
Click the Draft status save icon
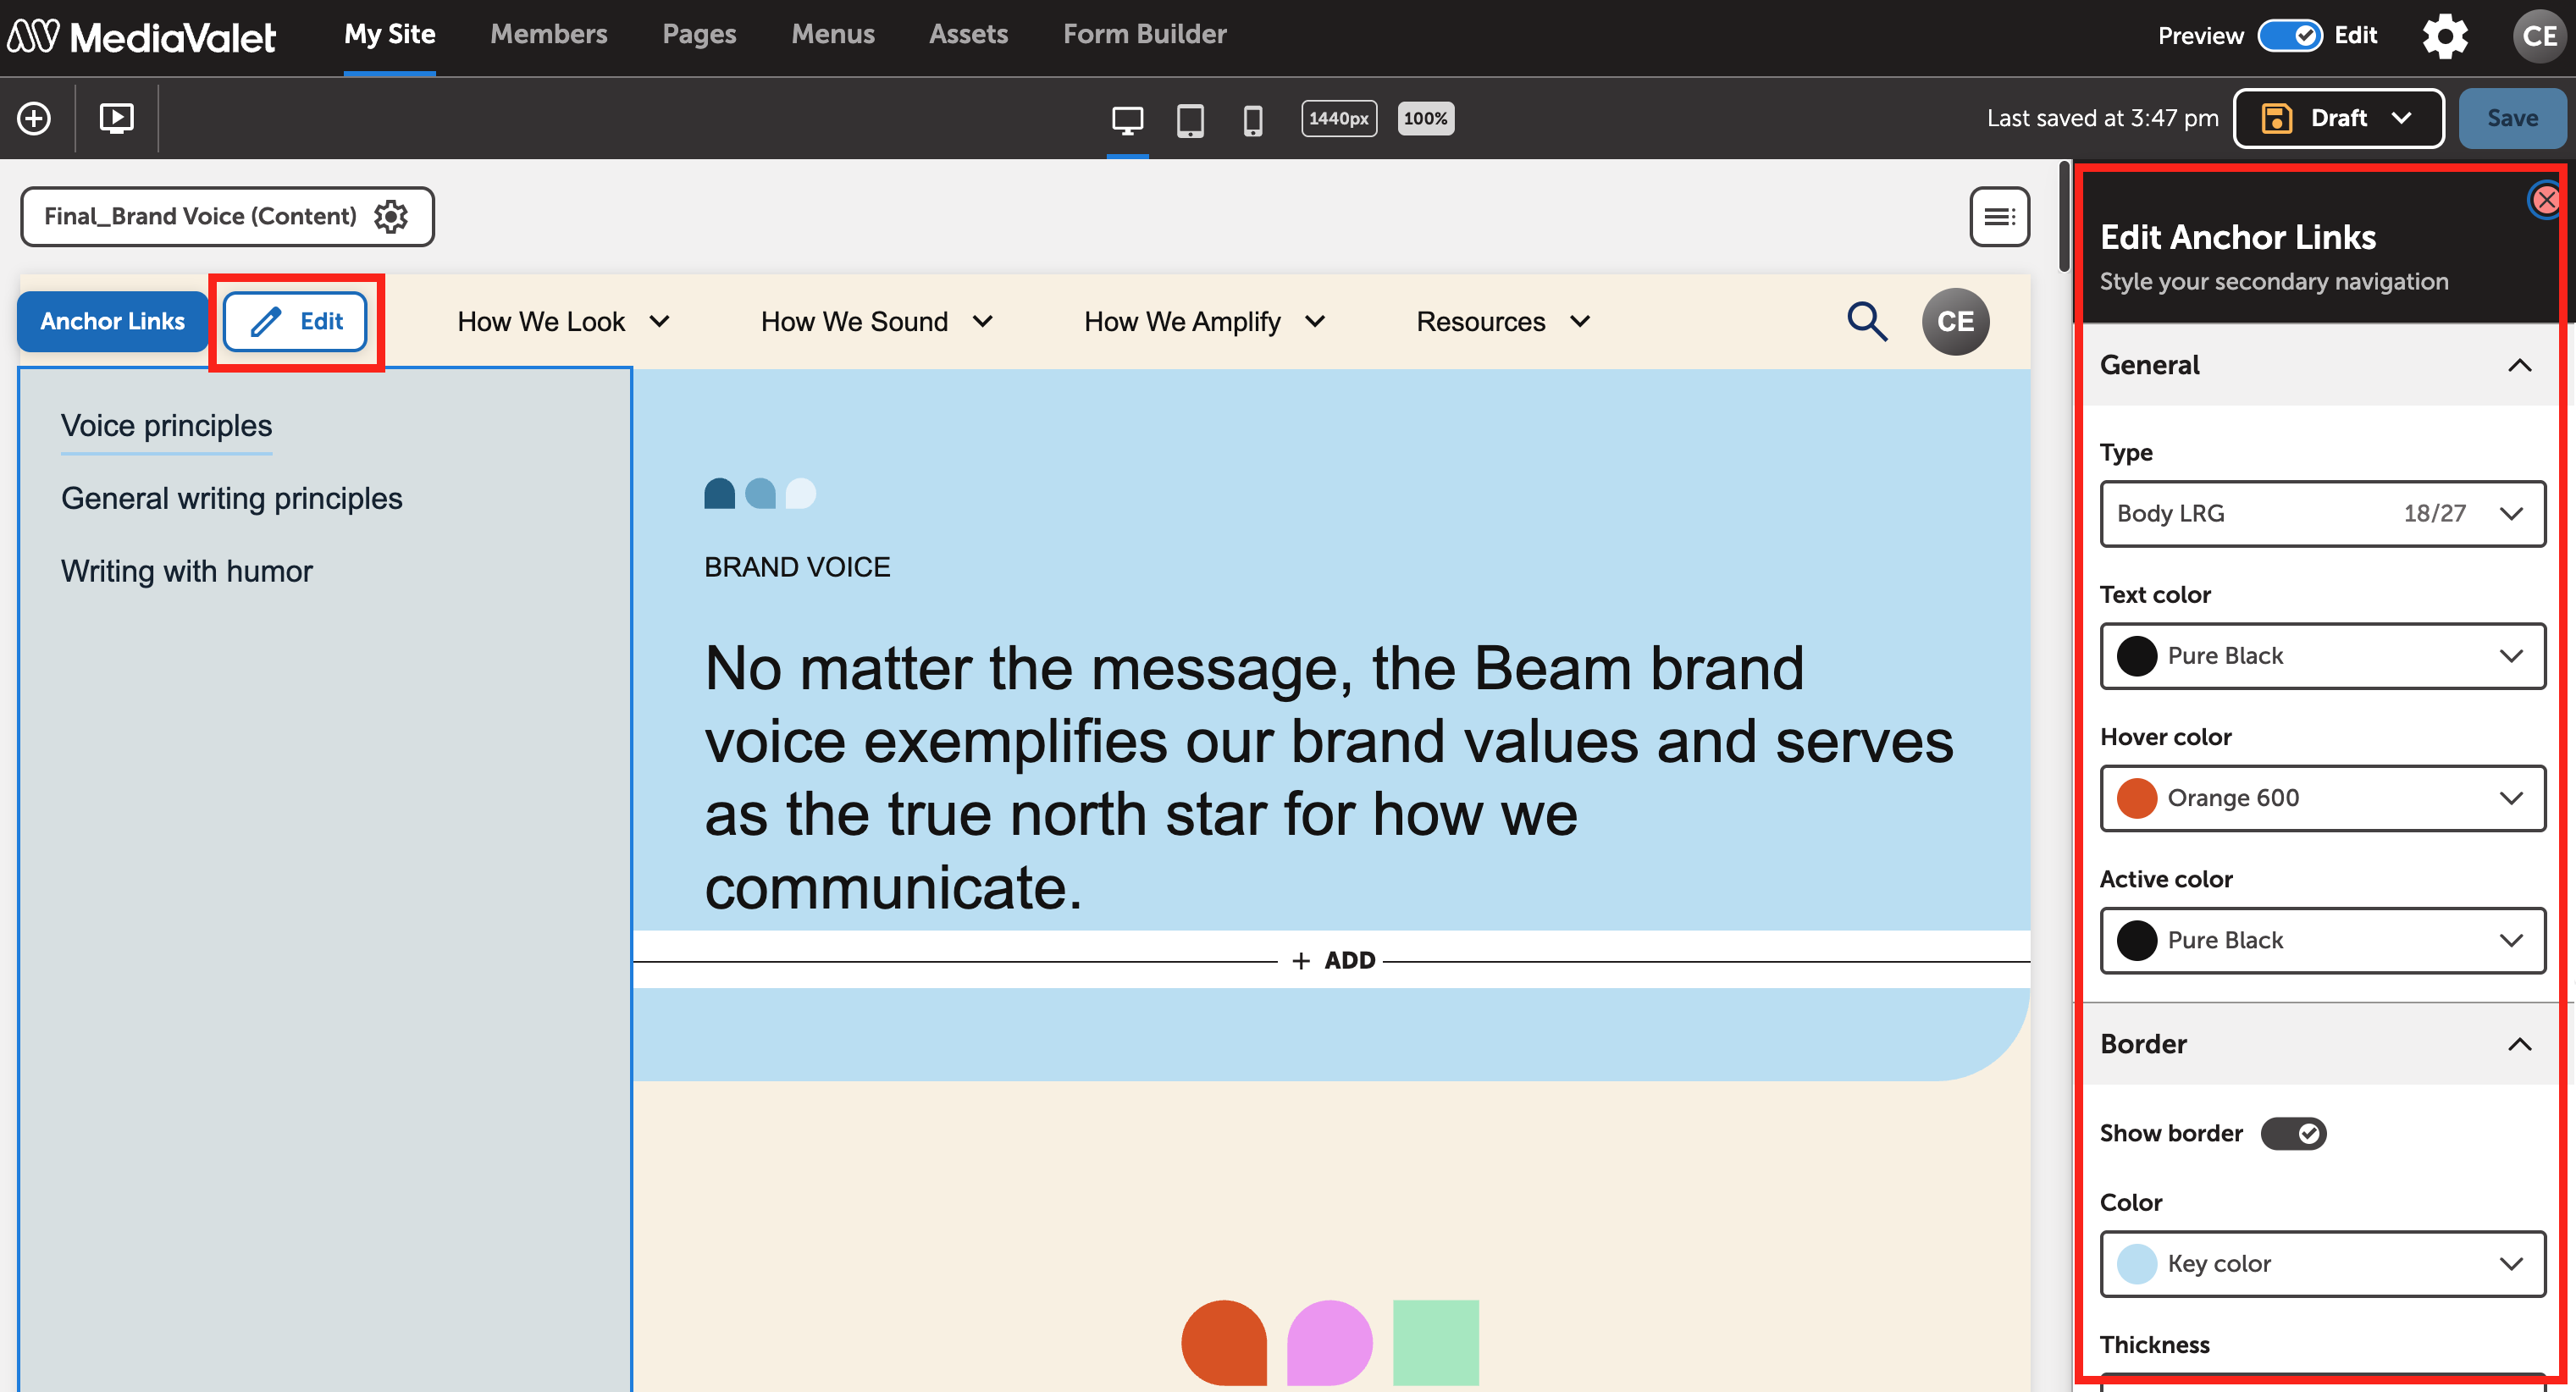pyautogui.click(x=2277, y=118)
